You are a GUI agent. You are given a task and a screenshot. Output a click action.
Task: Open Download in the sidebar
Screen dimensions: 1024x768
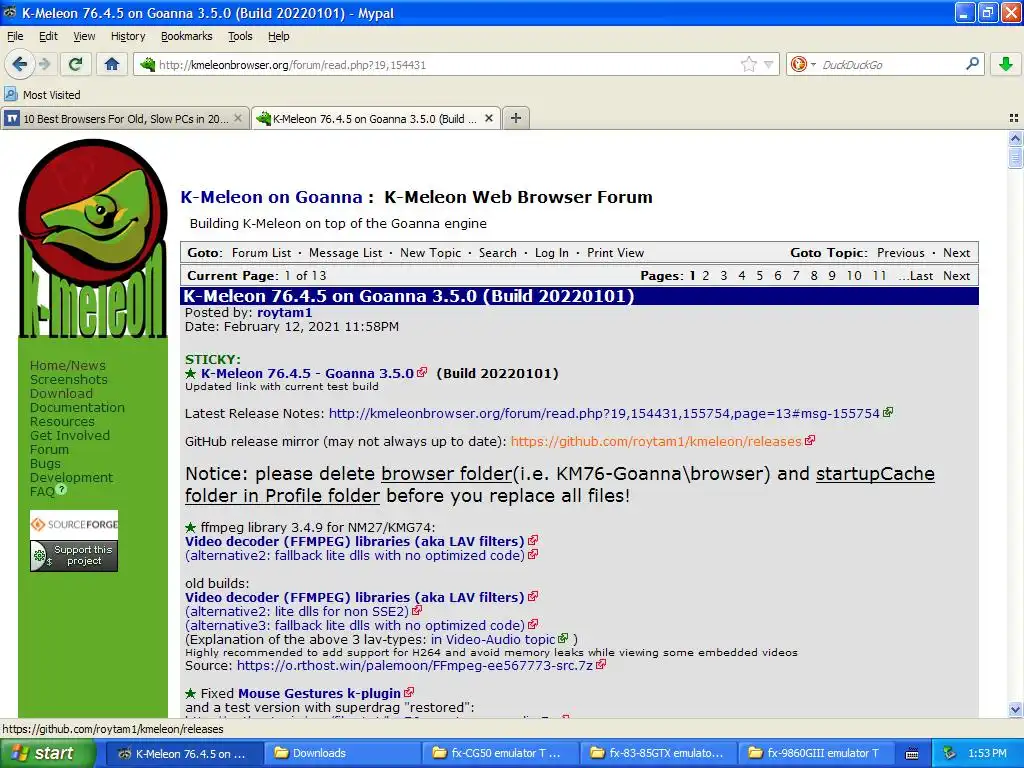click(61, 393)
